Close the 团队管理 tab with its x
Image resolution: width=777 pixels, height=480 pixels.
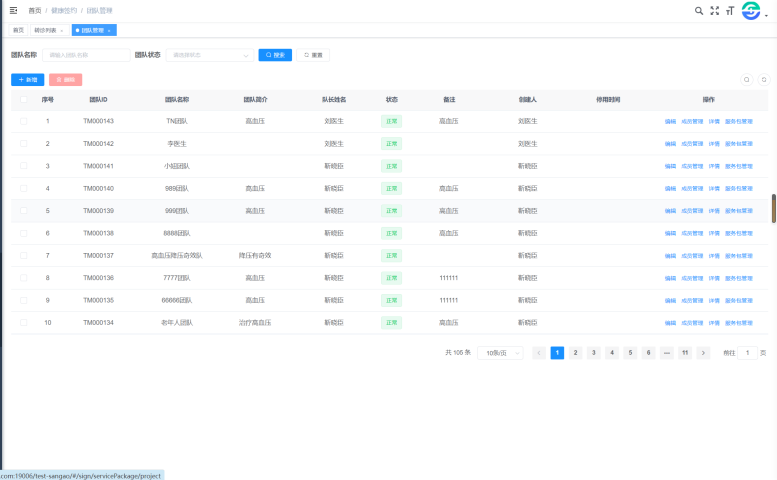coord(109,31)
